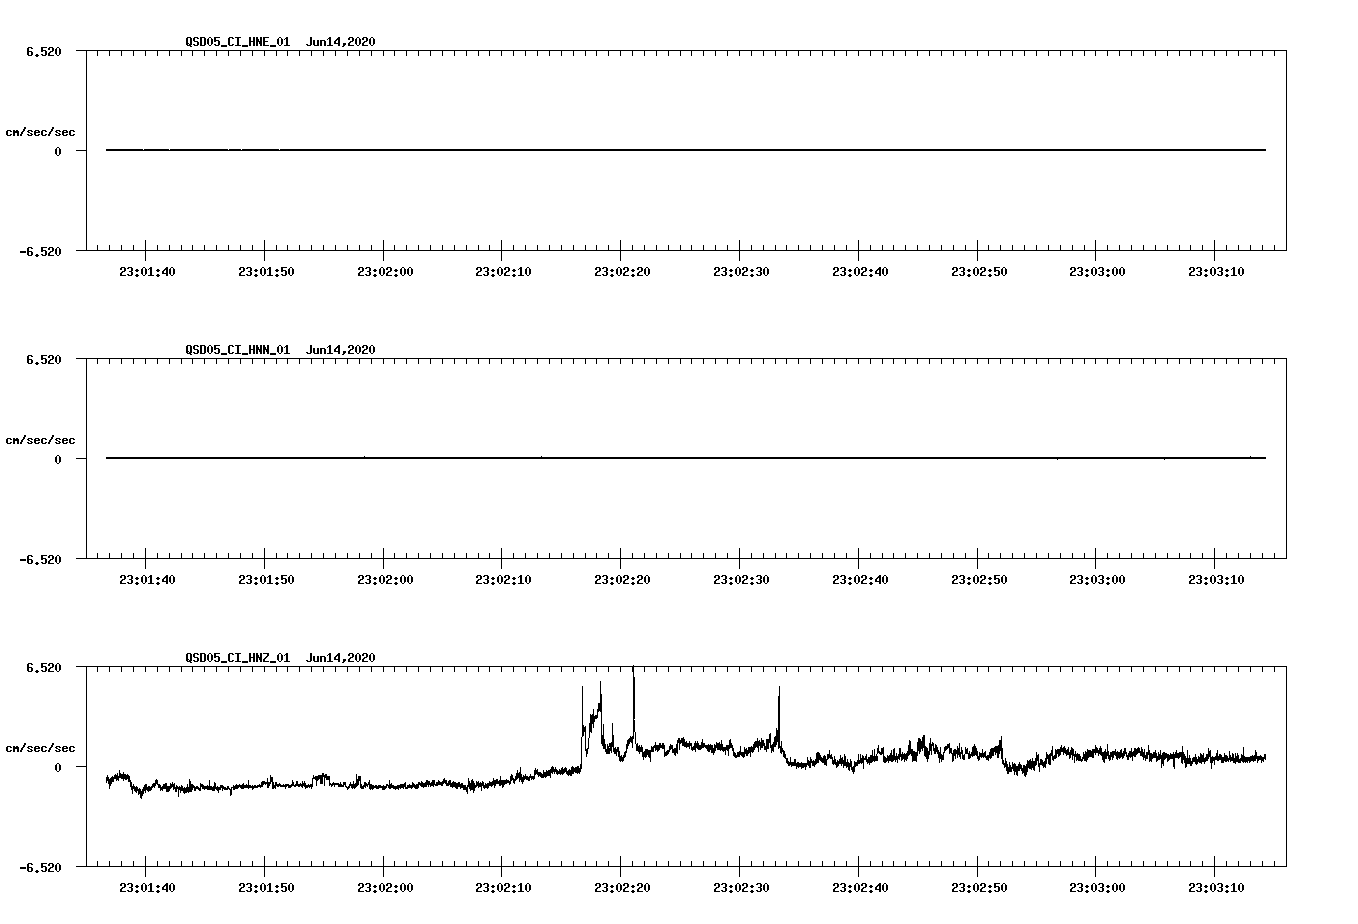Click the -6.520 bottom axis value of the HNE plot
1358x924 pixels.
(x=40, y=252)
